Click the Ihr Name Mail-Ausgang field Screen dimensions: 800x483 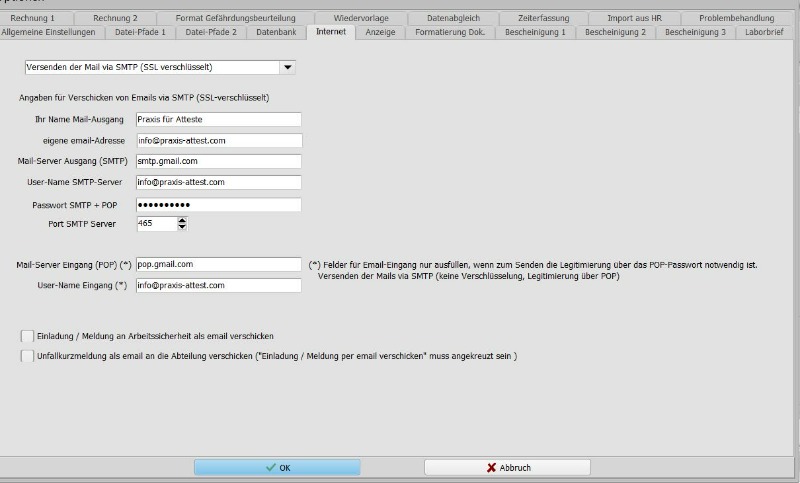(218, 119)
